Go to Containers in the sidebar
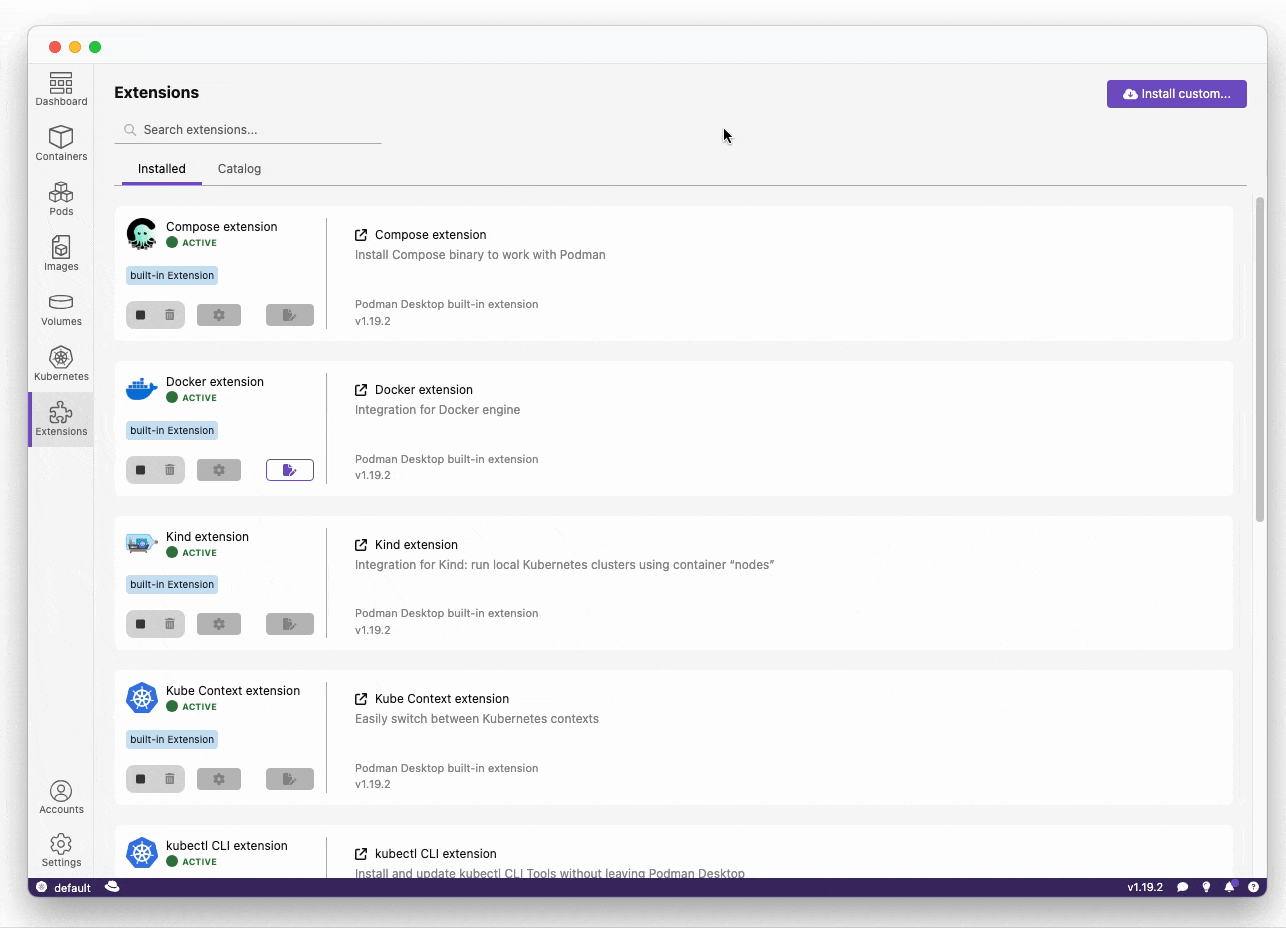Viewport: 1286px width, 928px height. (x=61, y=144)
